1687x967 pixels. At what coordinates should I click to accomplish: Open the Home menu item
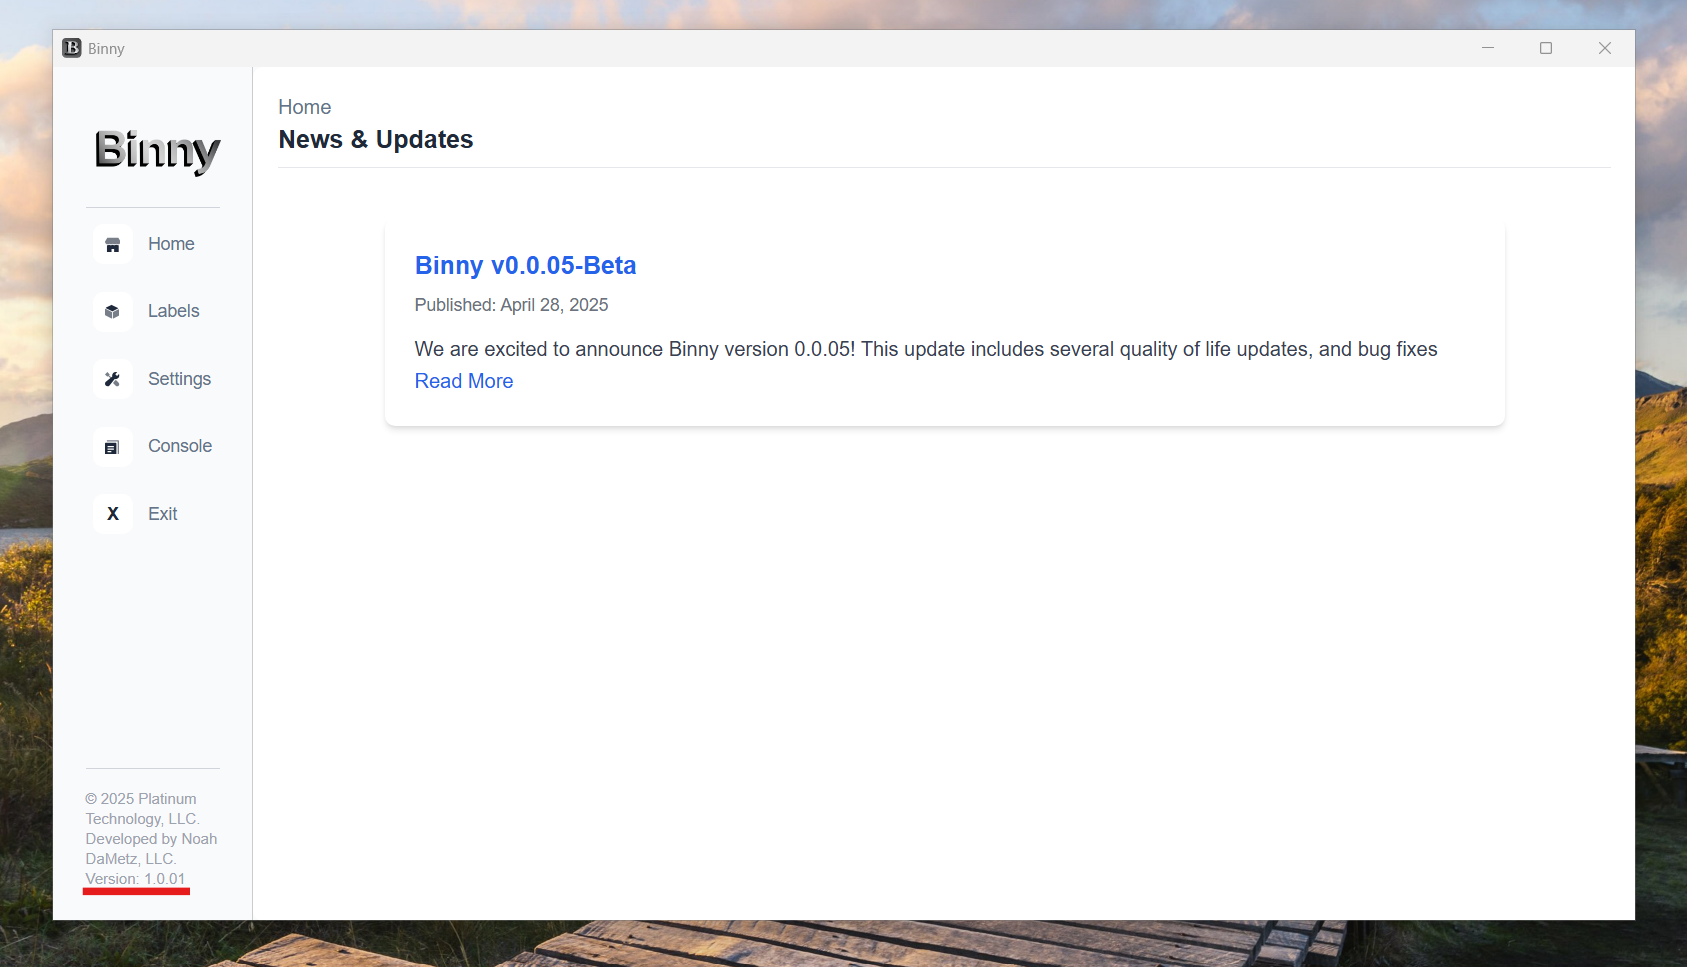pos(171,244)
